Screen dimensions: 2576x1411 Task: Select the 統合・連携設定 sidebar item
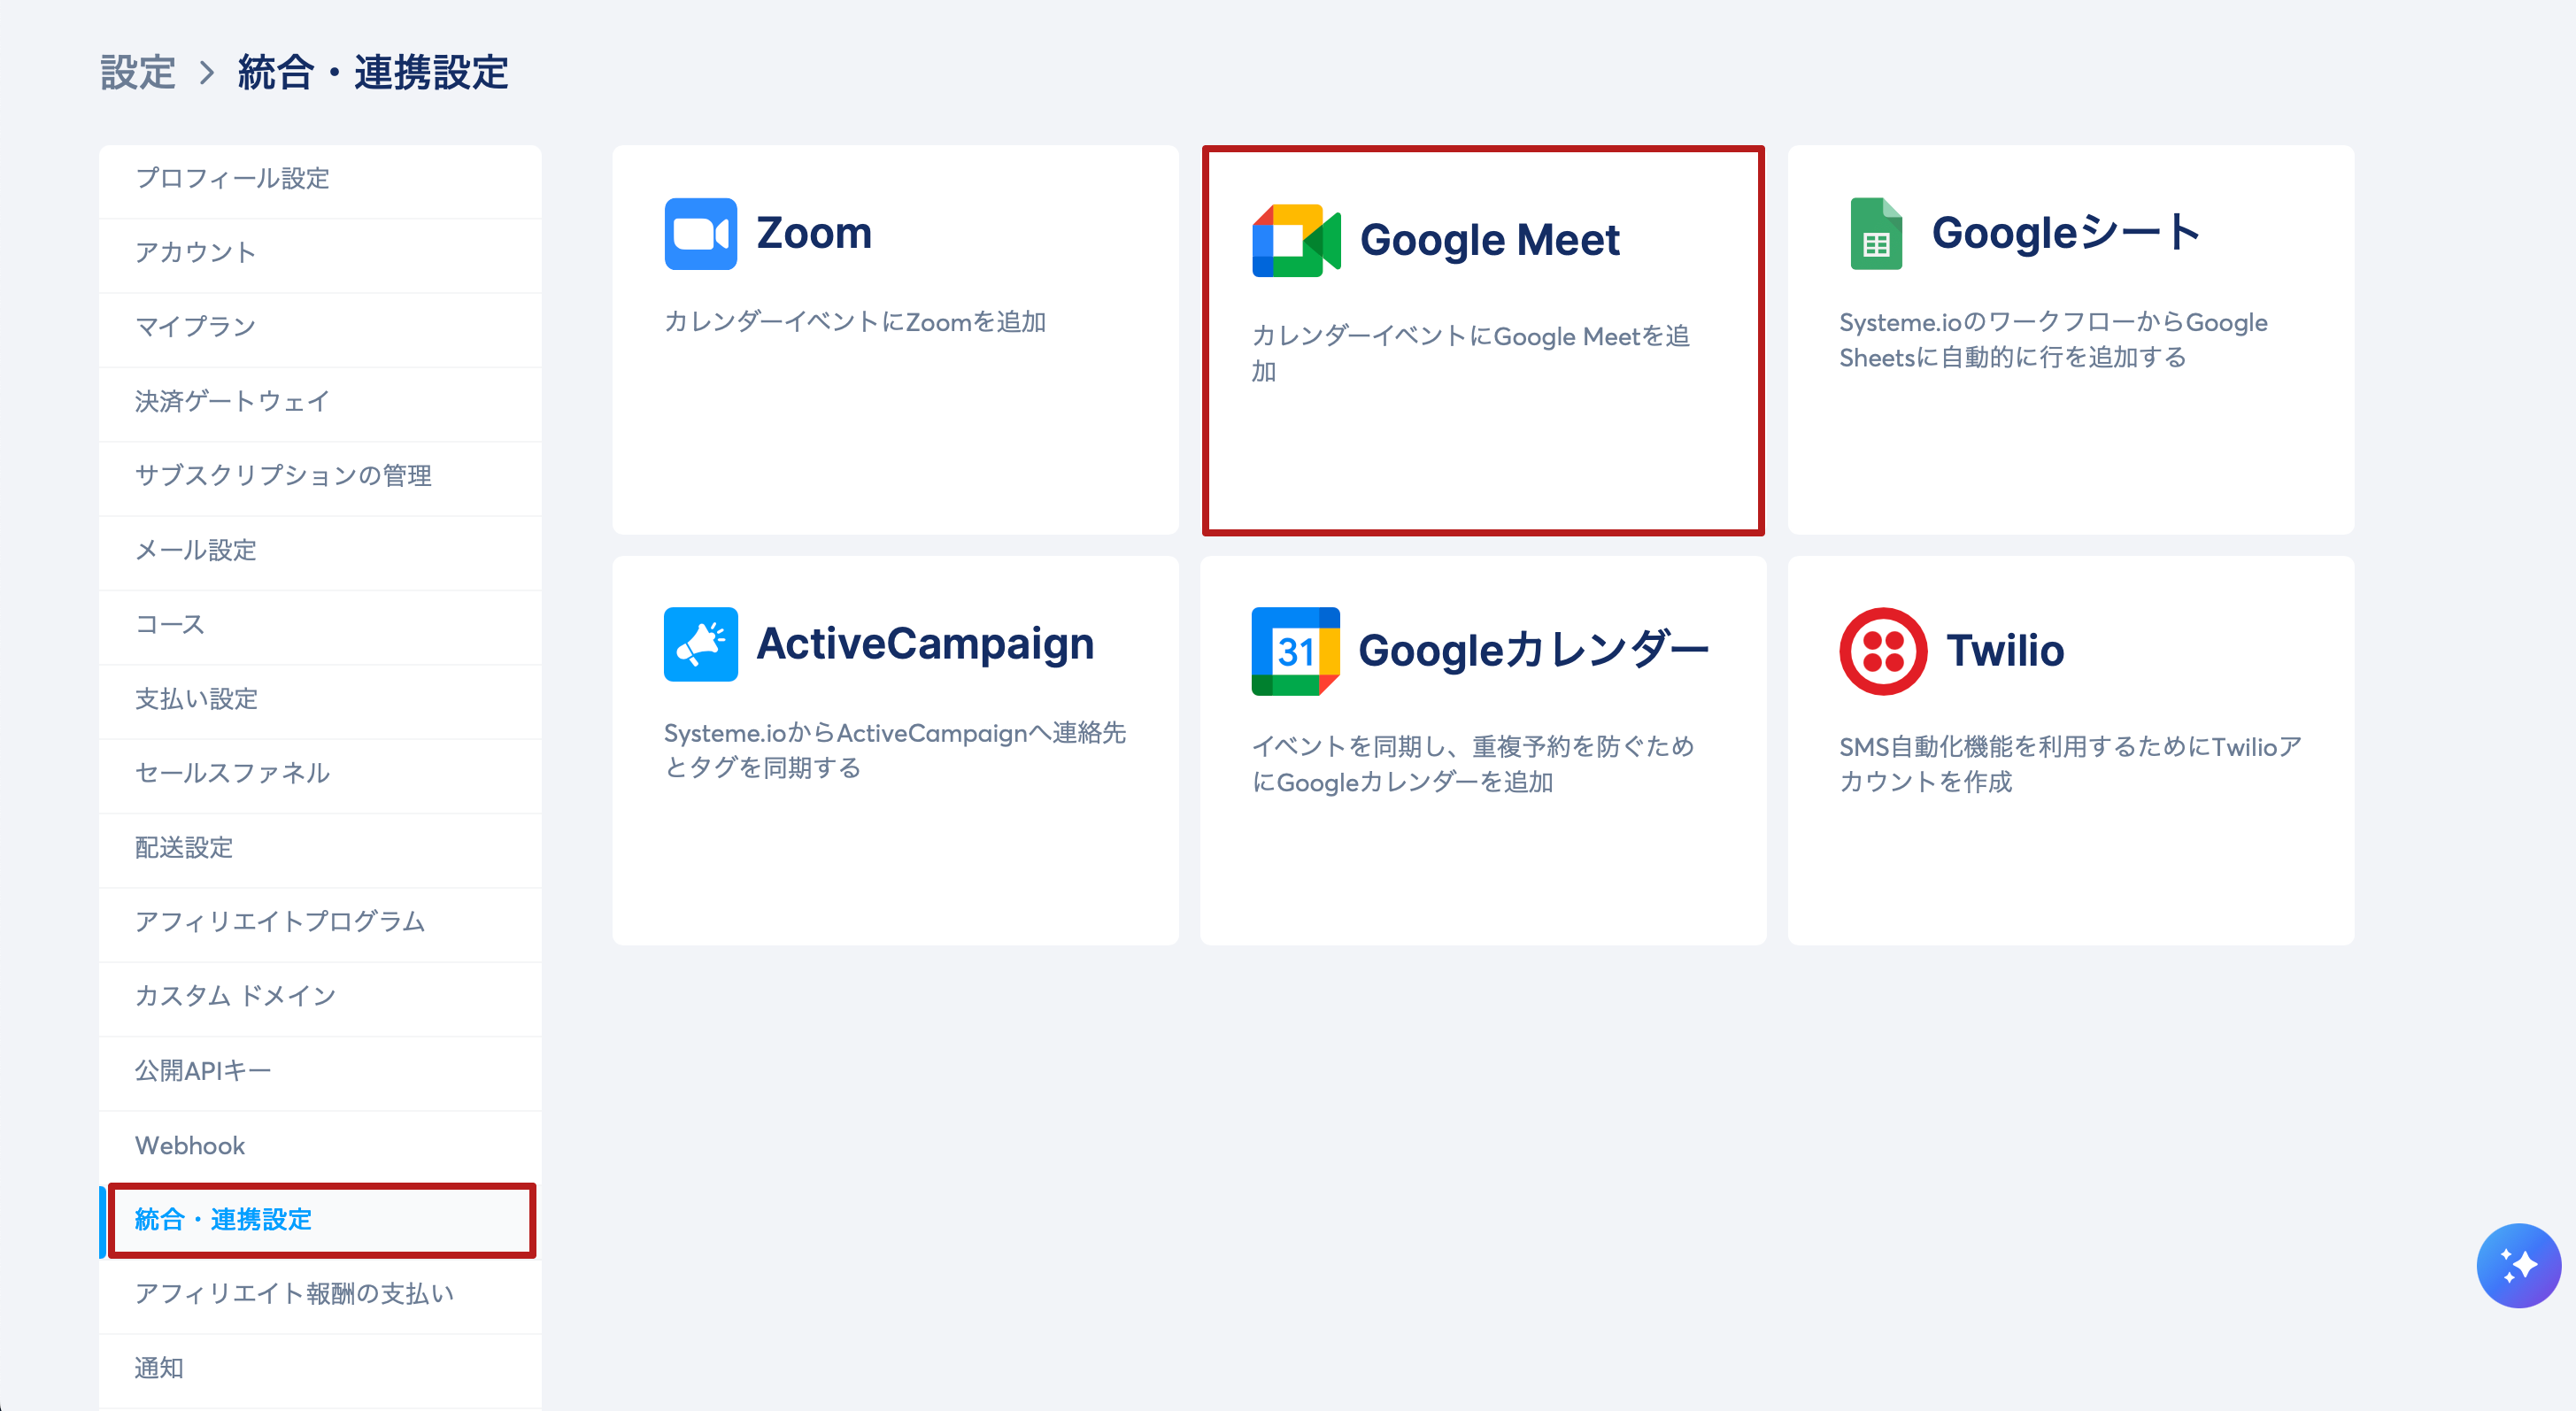tap(223, 1220)
